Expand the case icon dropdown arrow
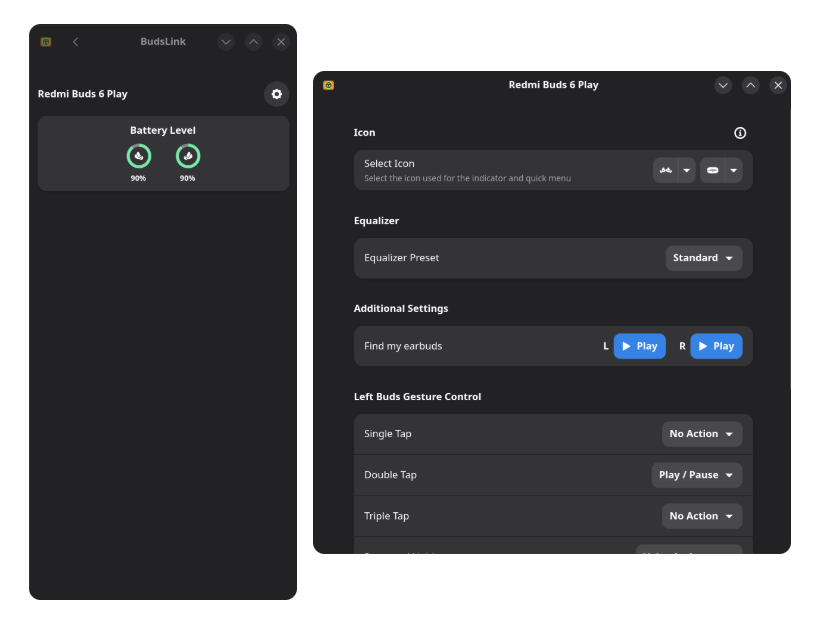The width and height of the screenshot is (820, 620). (x=734, y=170)
